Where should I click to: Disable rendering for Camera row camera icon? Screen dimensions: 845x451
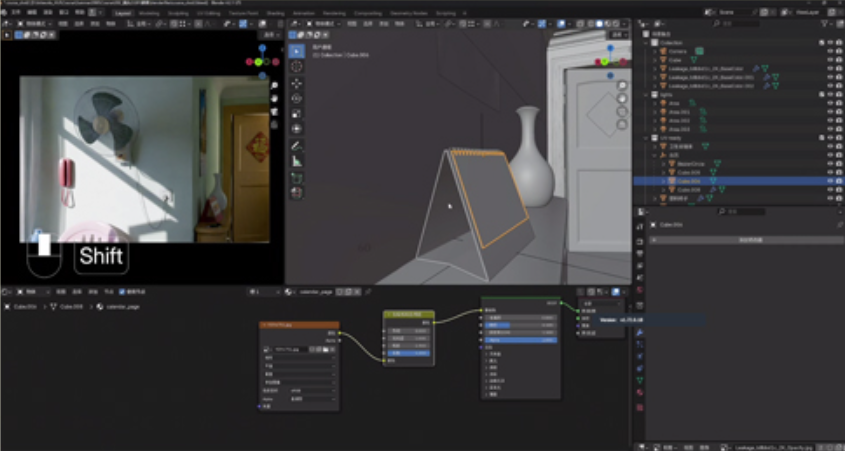point(839,51)
